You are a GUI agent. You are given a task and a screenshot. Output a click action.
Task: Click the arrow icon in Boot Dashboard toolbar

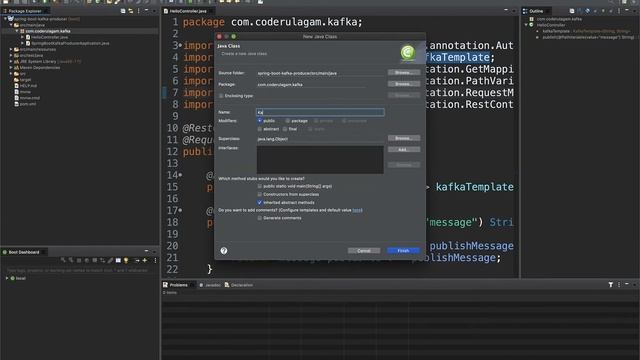tap(137, 260)
